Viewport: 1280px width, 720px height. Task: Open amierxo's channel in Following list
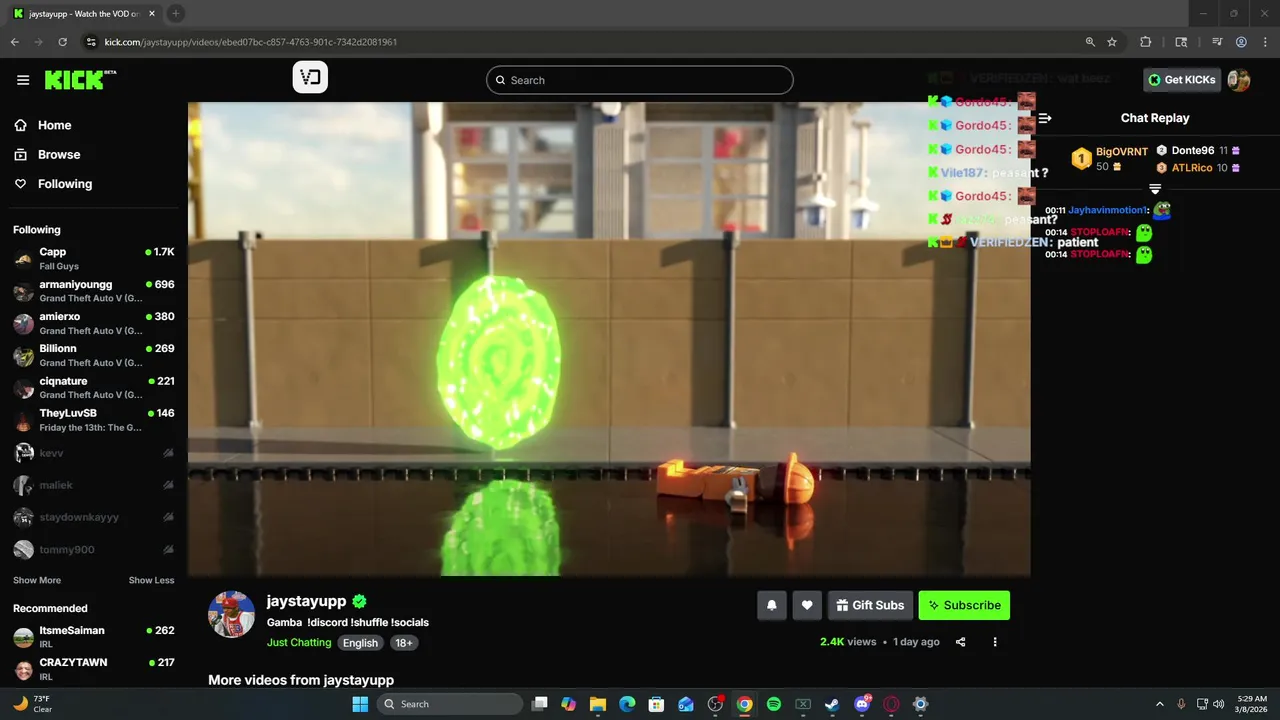94,323
